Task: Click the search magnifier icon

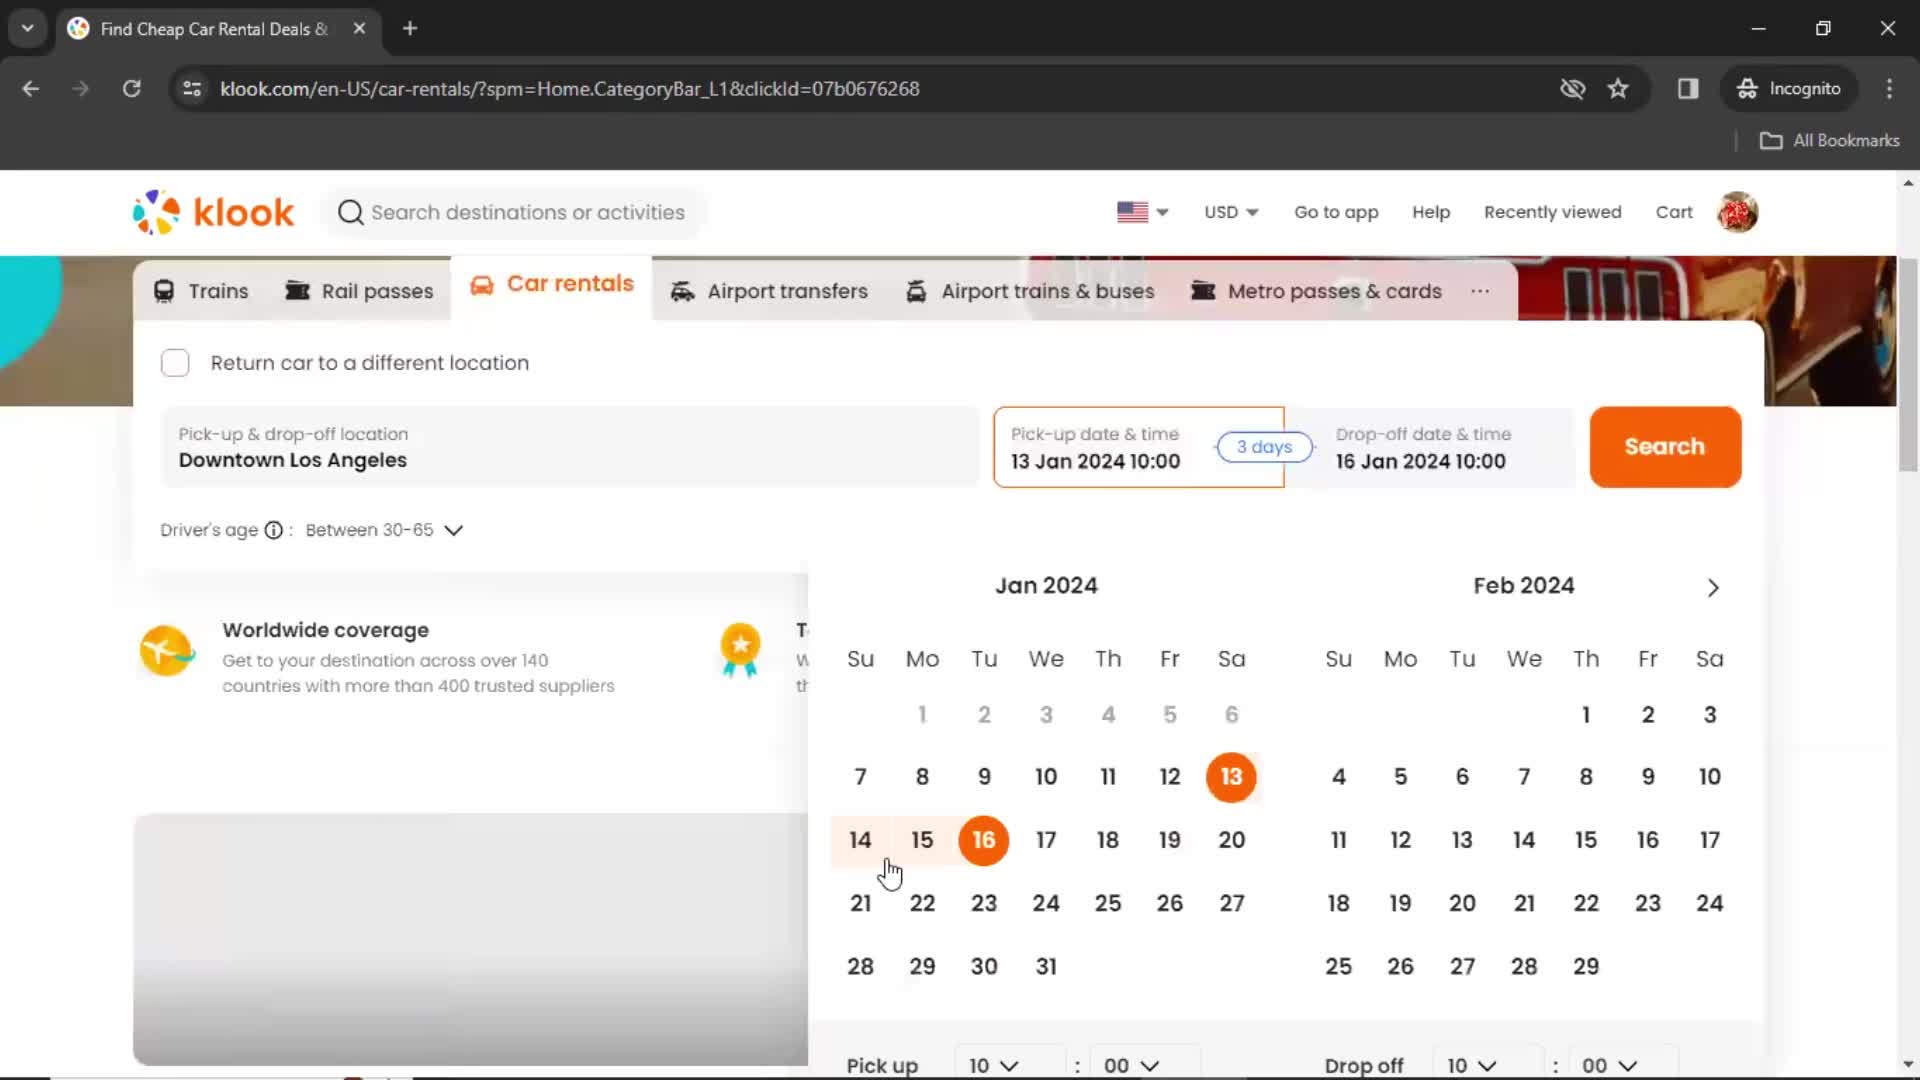Action: [348, 212]
